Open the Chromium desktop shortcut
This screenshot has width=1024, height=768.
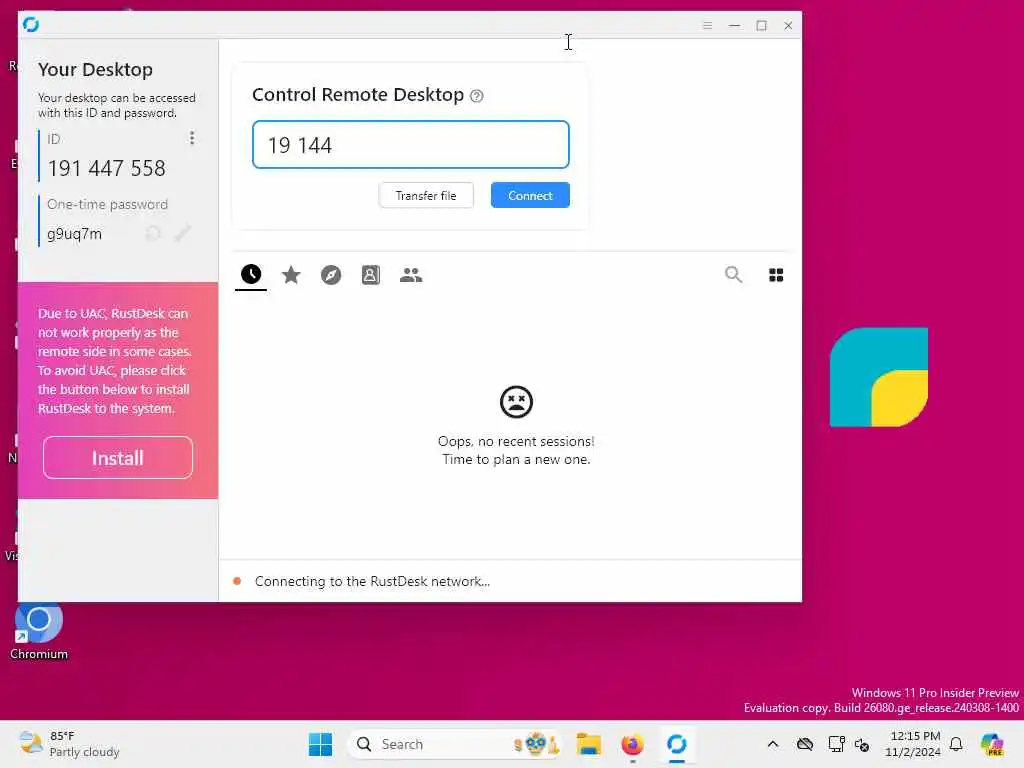39,630
